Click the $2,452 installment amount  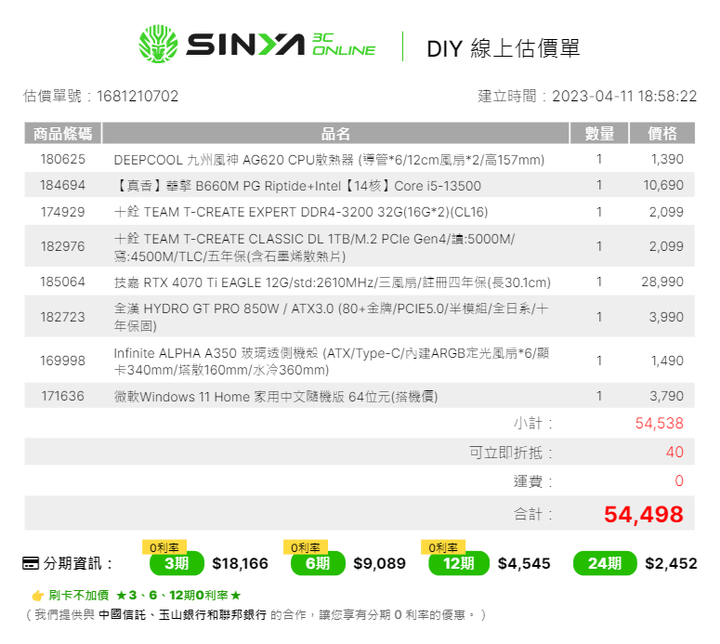click(x=671, y=564)
